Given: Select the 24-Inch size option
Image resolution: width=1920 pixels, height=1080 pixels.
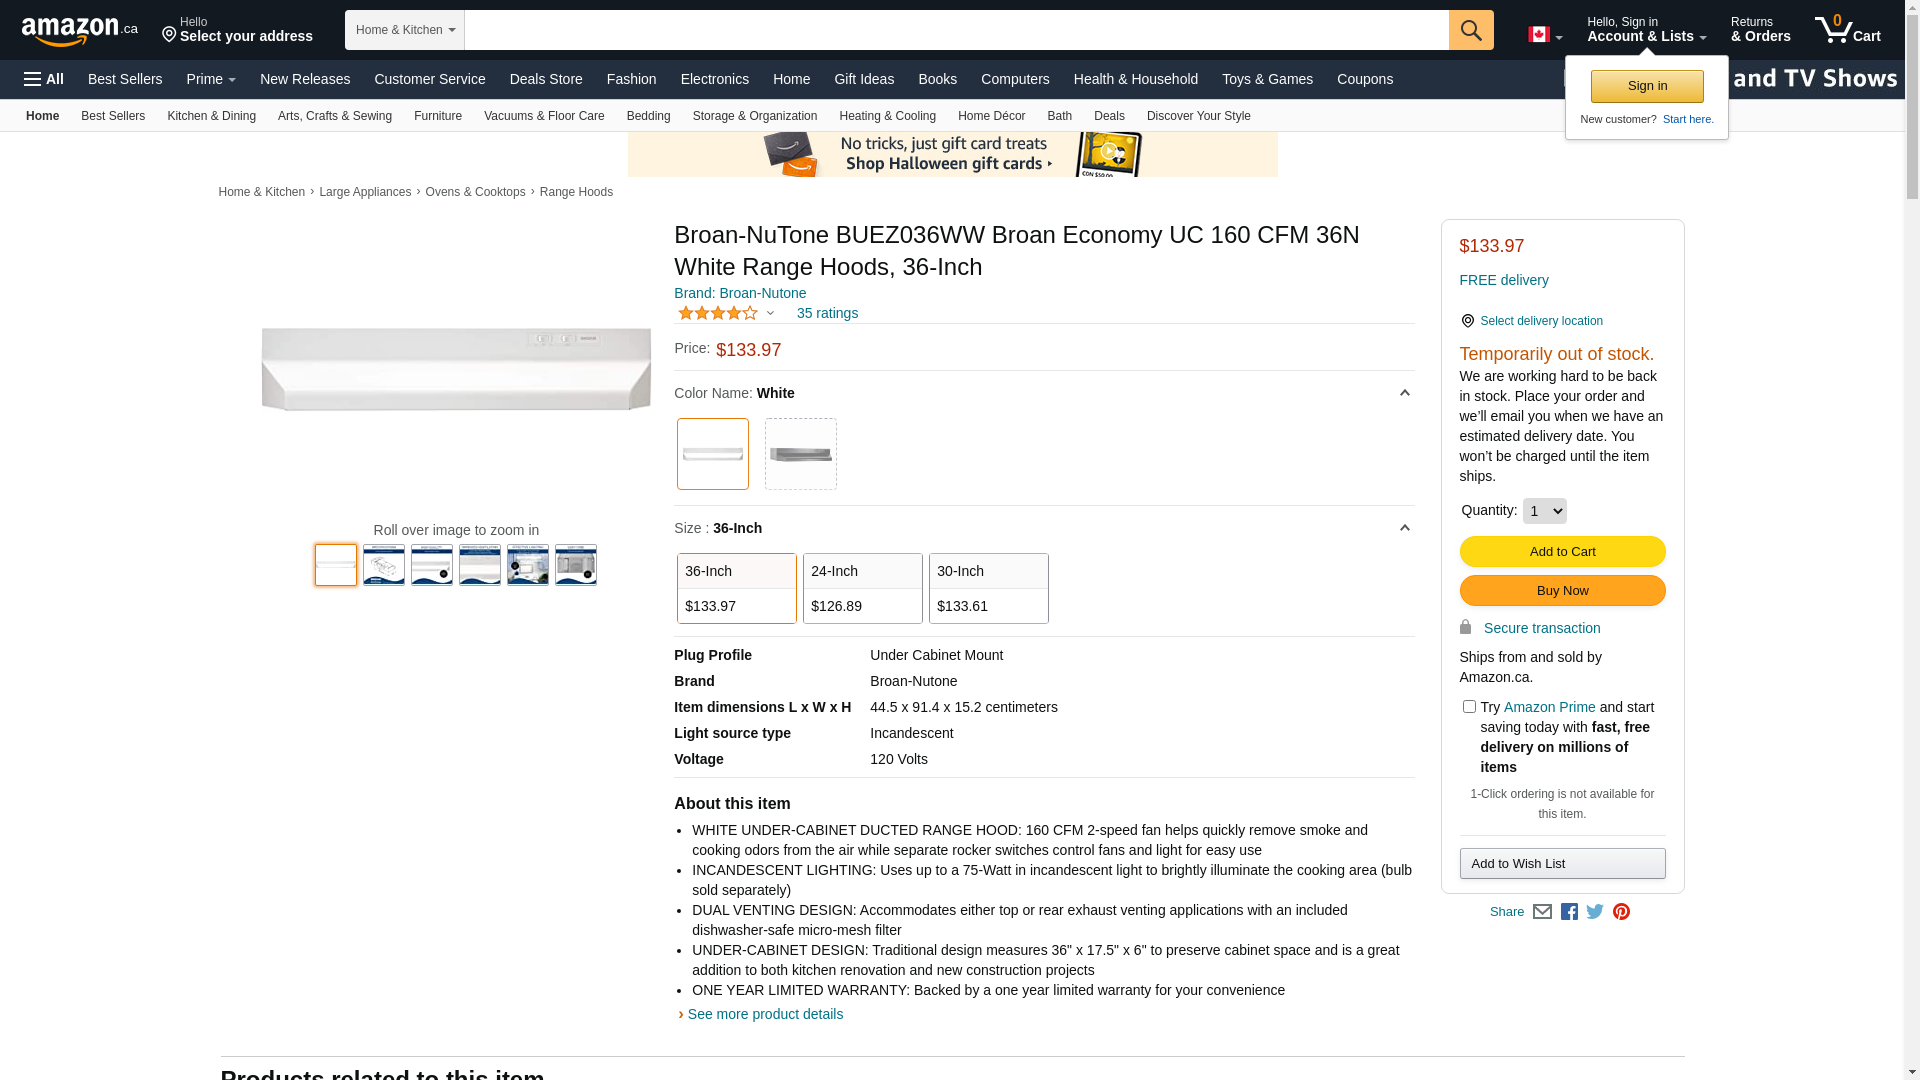Looking at the screenshot, I should [862, 588].
